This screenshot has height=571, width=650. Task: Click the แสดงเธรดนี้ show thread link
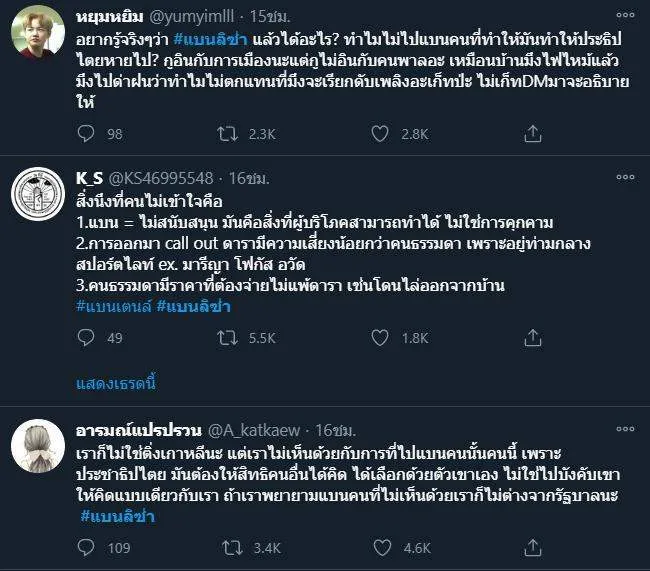click(116, 384)
